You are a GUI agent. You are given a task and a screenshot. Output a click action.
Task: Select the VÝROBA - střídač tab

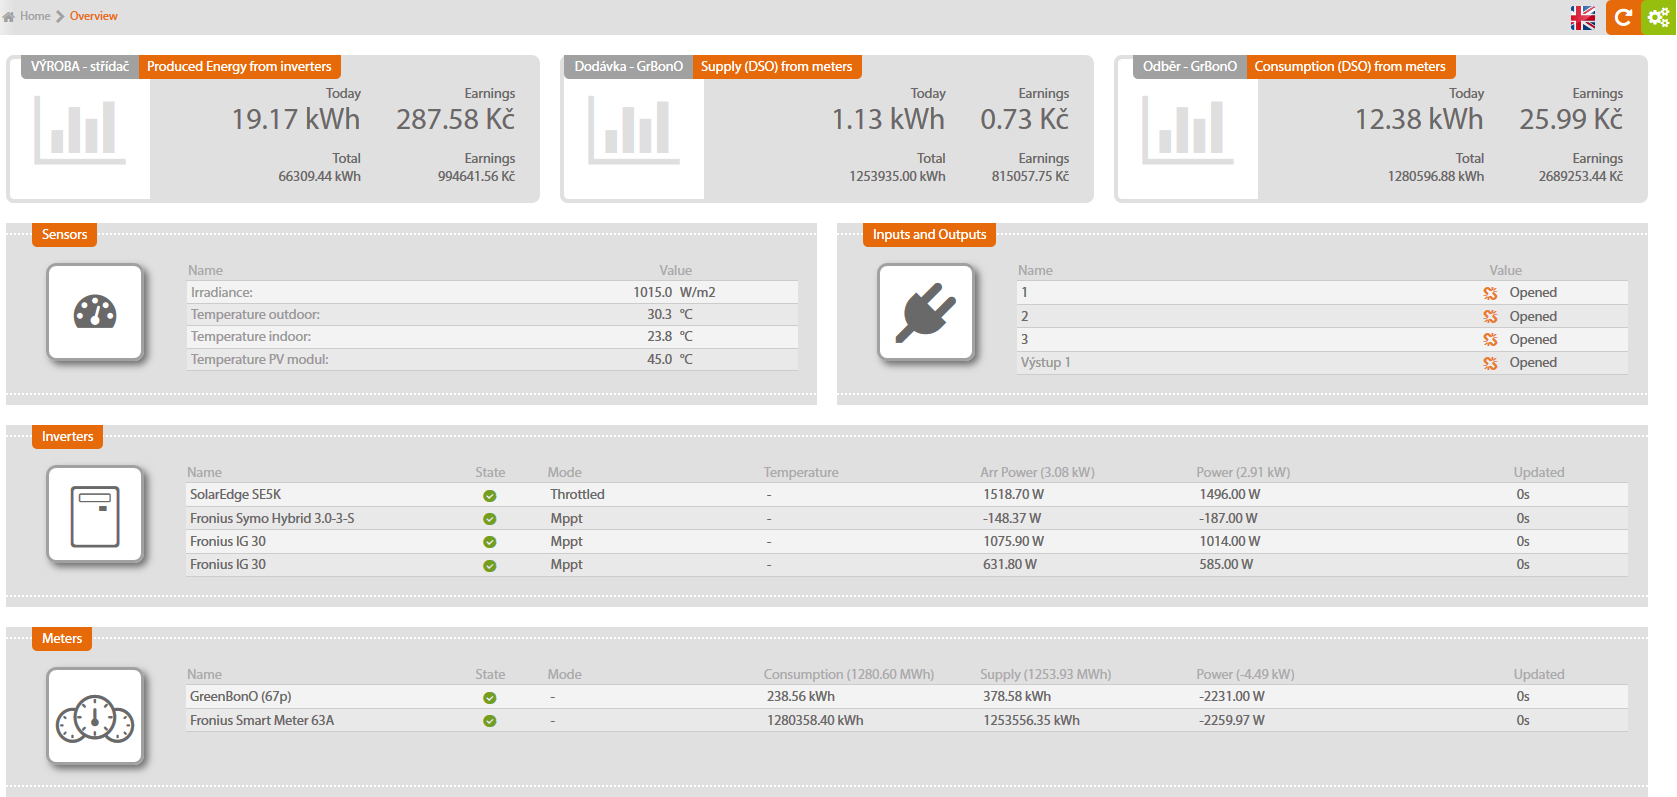[x=80, y=67]
